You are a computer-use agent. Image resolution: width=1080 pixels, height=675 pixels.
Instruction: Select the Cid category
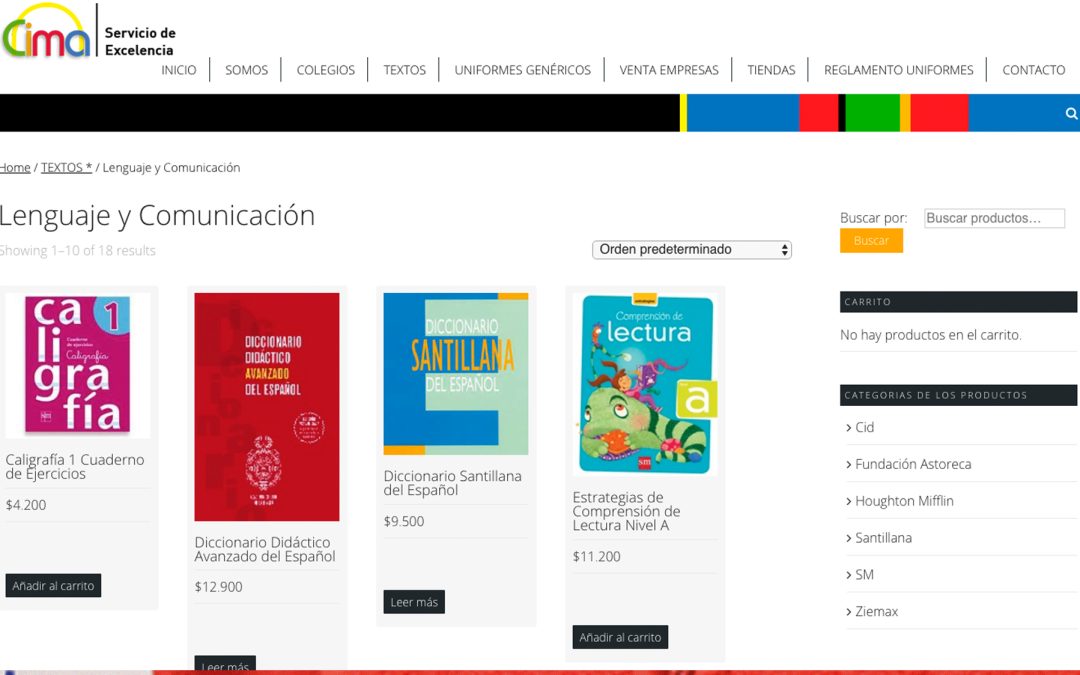click(x=864, y=427)
